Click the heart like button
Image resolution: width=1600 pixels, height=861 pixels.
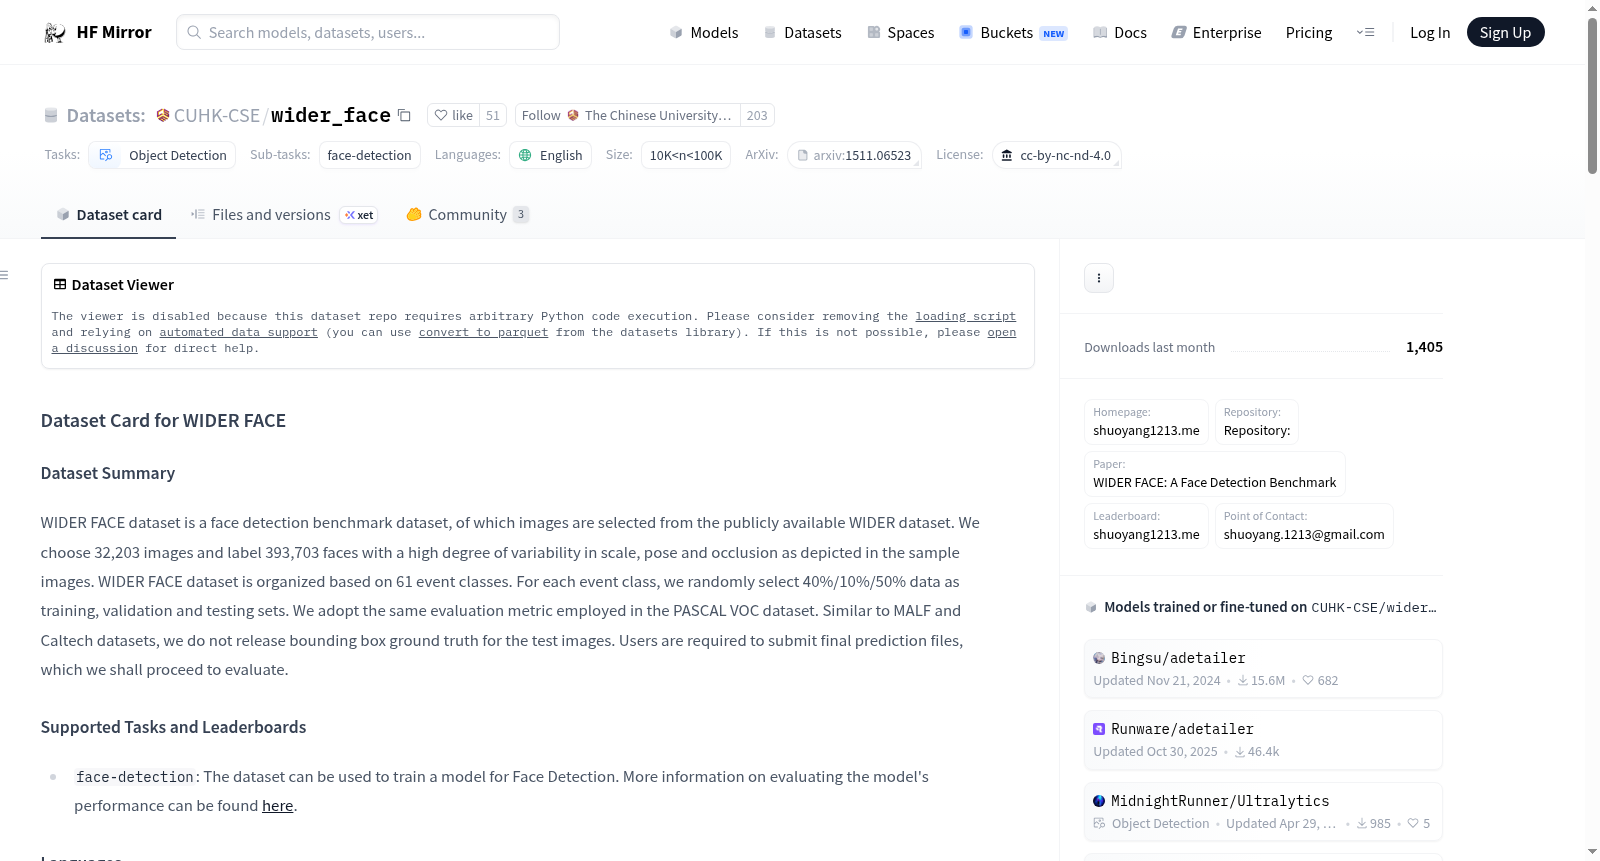(x=454, y=115)
